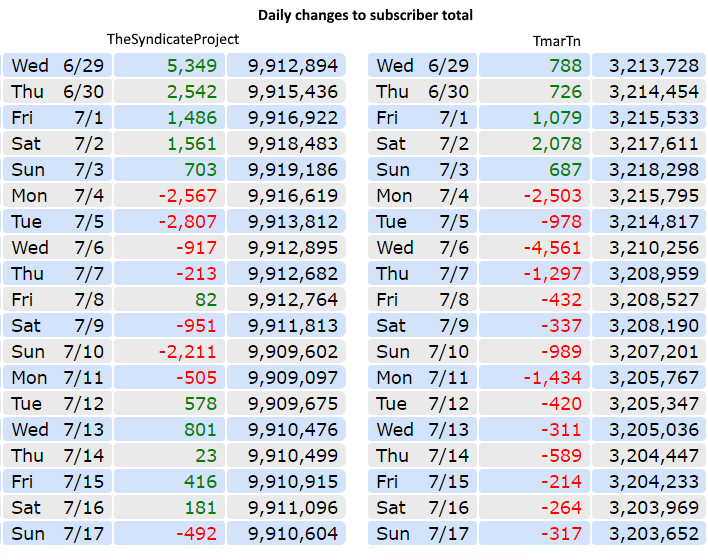Image resolution: width=708 pixels, height=560 pixels.
Task: Select the 23 change value
Action: click(x=206, y=456)
